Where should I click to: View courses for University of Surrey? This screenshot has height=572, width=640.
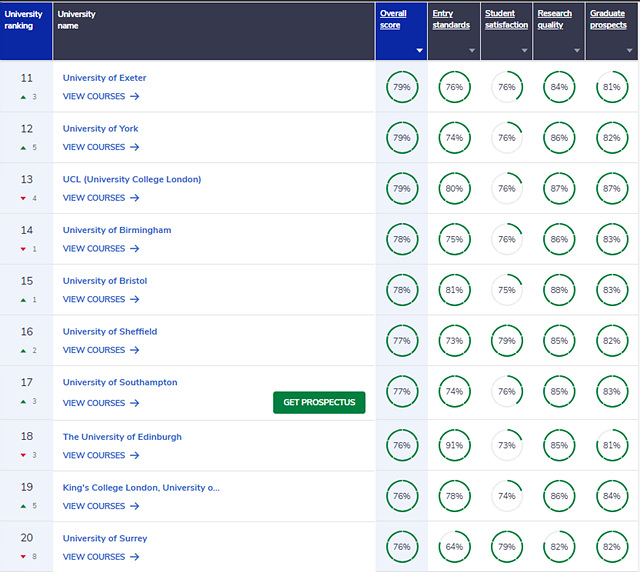click(101, 557)
